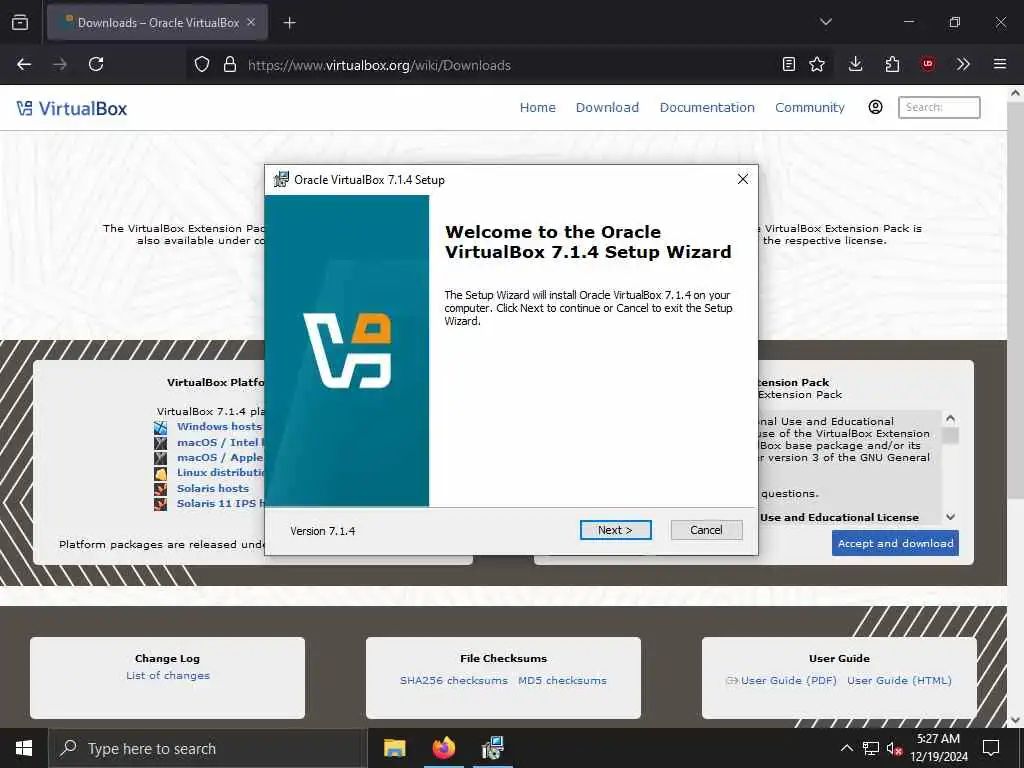1024x768 pixels.
Task: Close the Oracle VirtualBox Setup dialog
Action: click(743, 179)
